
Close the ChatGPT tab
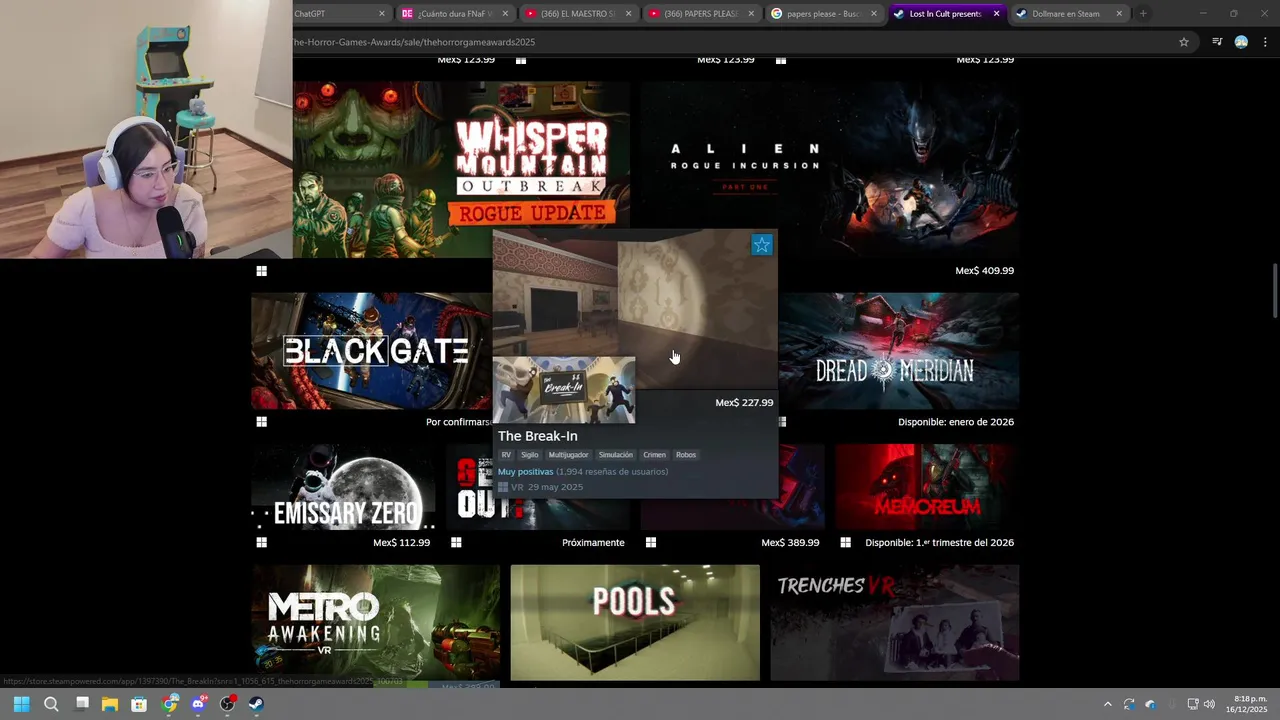click(x=382, y=14)
